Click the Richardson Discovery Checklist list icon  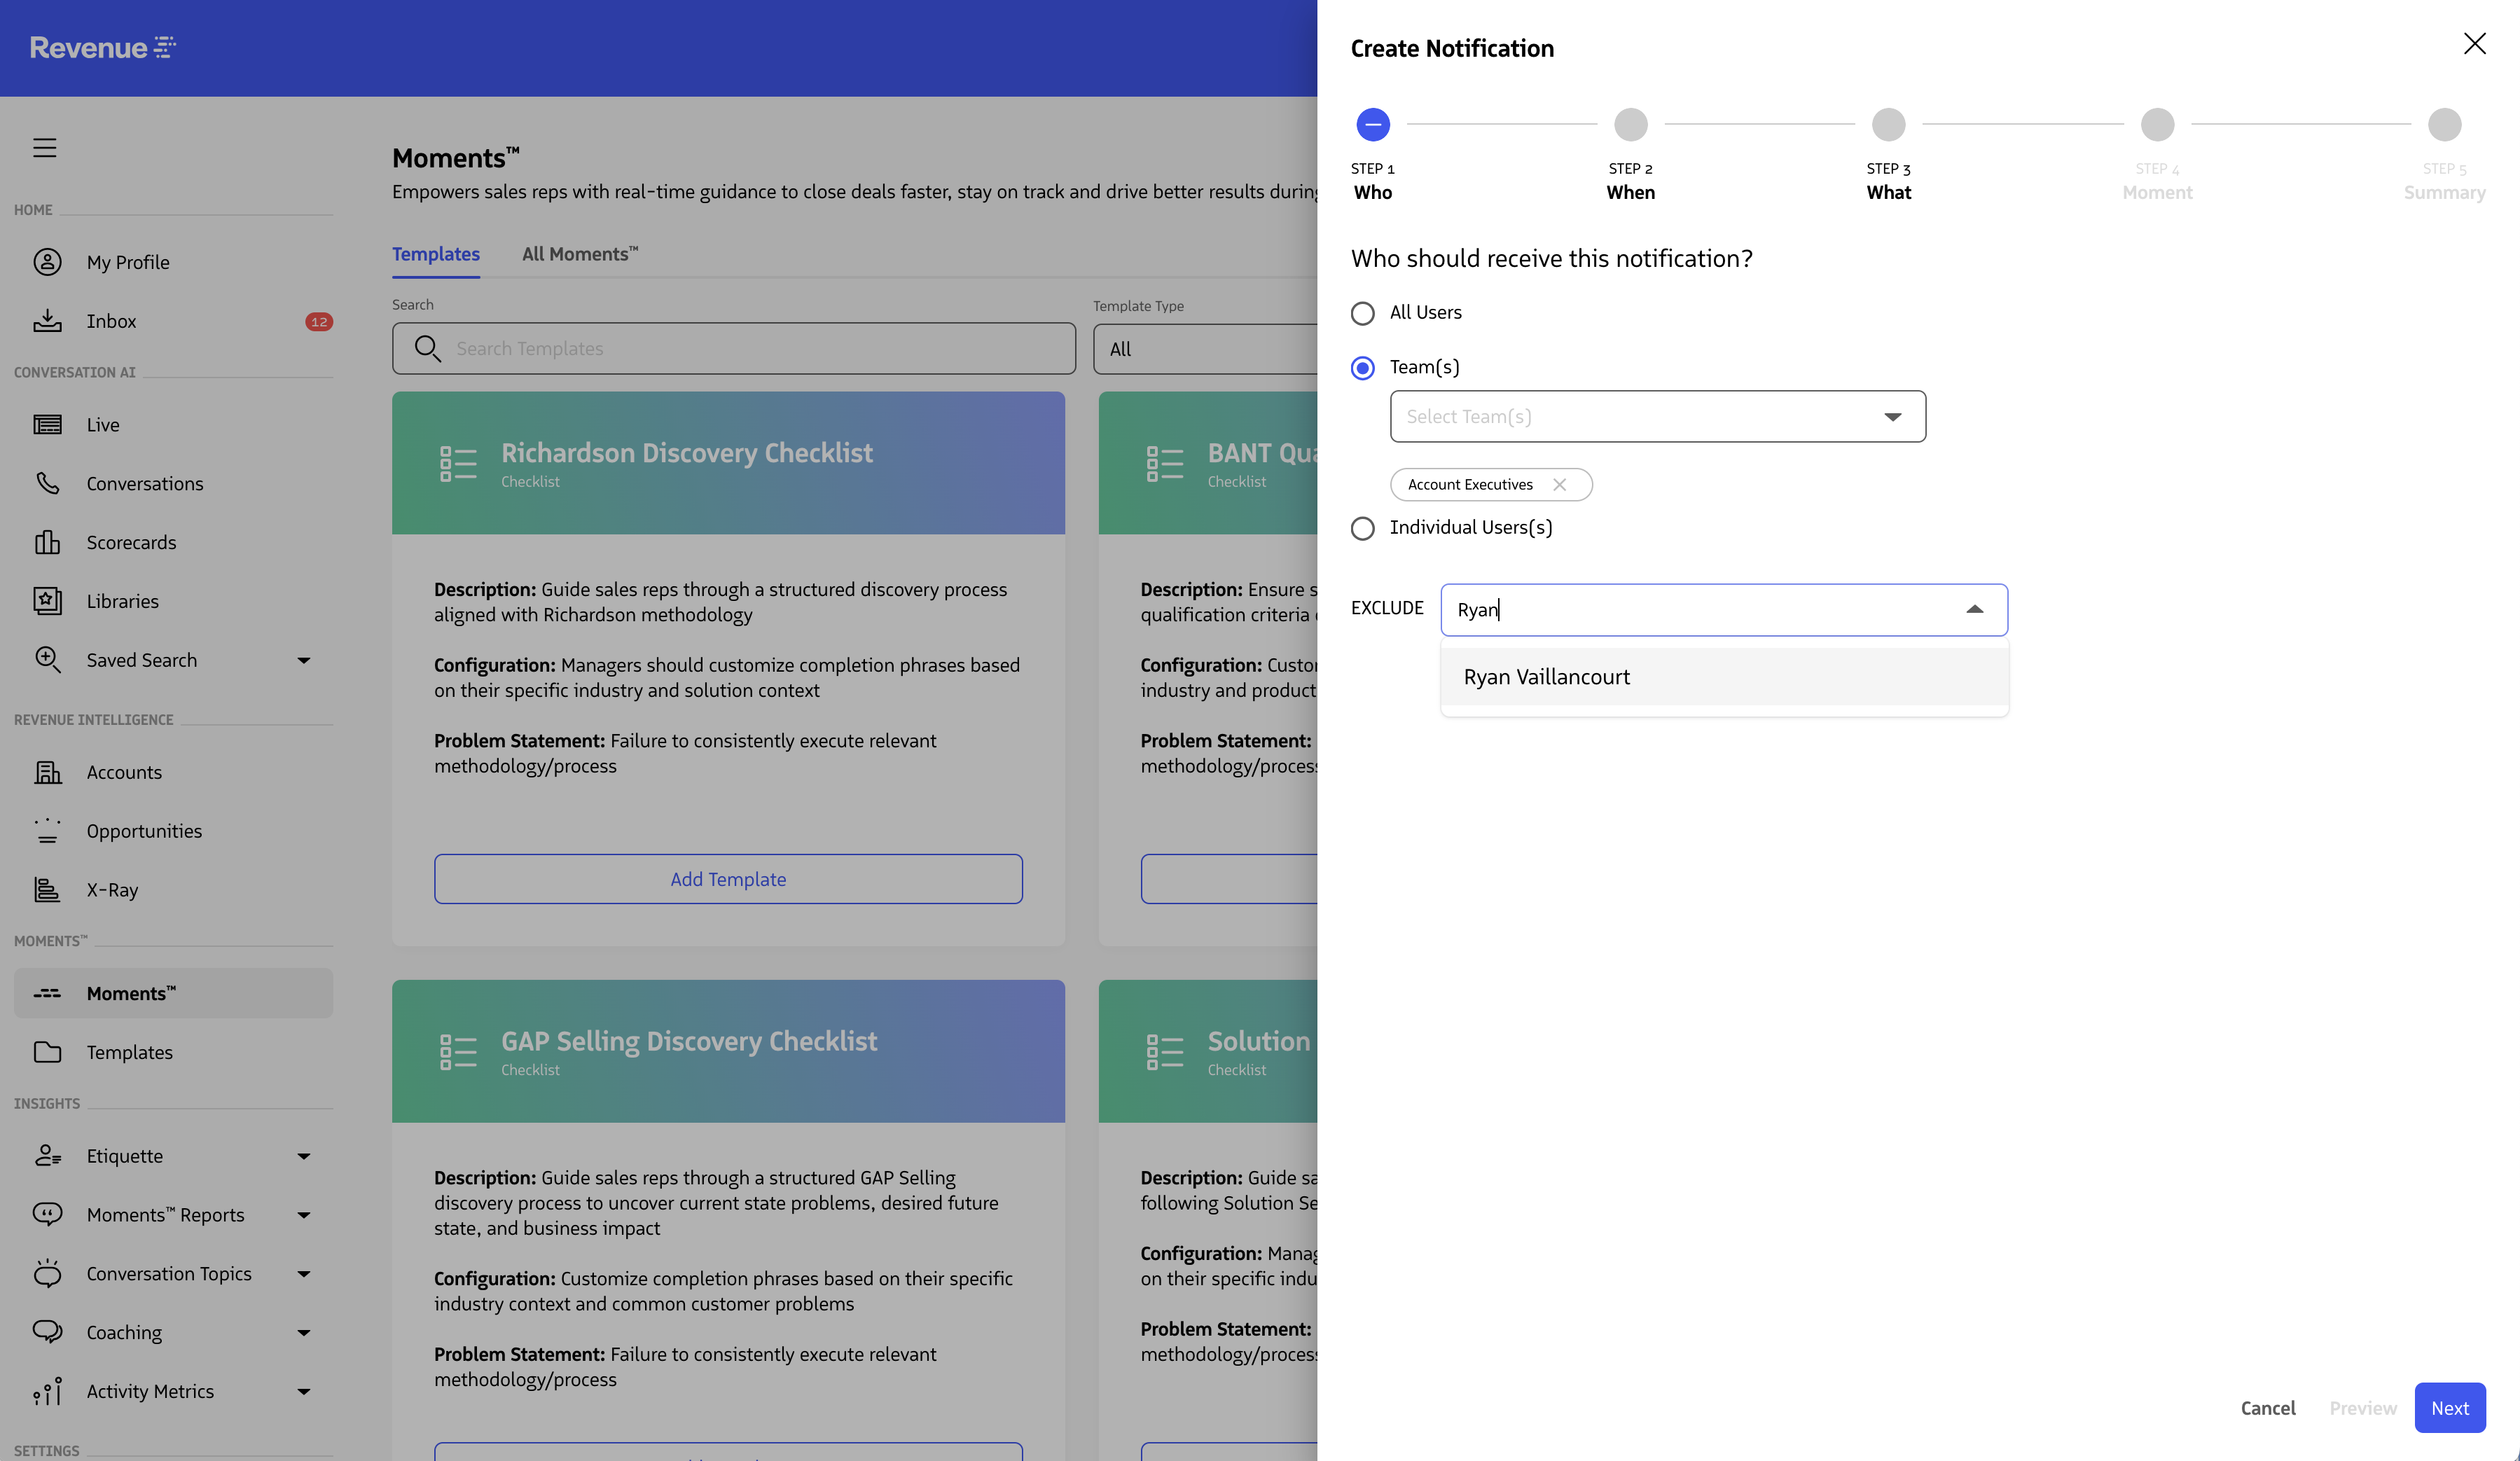pyautogui.click(x=458, y=464)
